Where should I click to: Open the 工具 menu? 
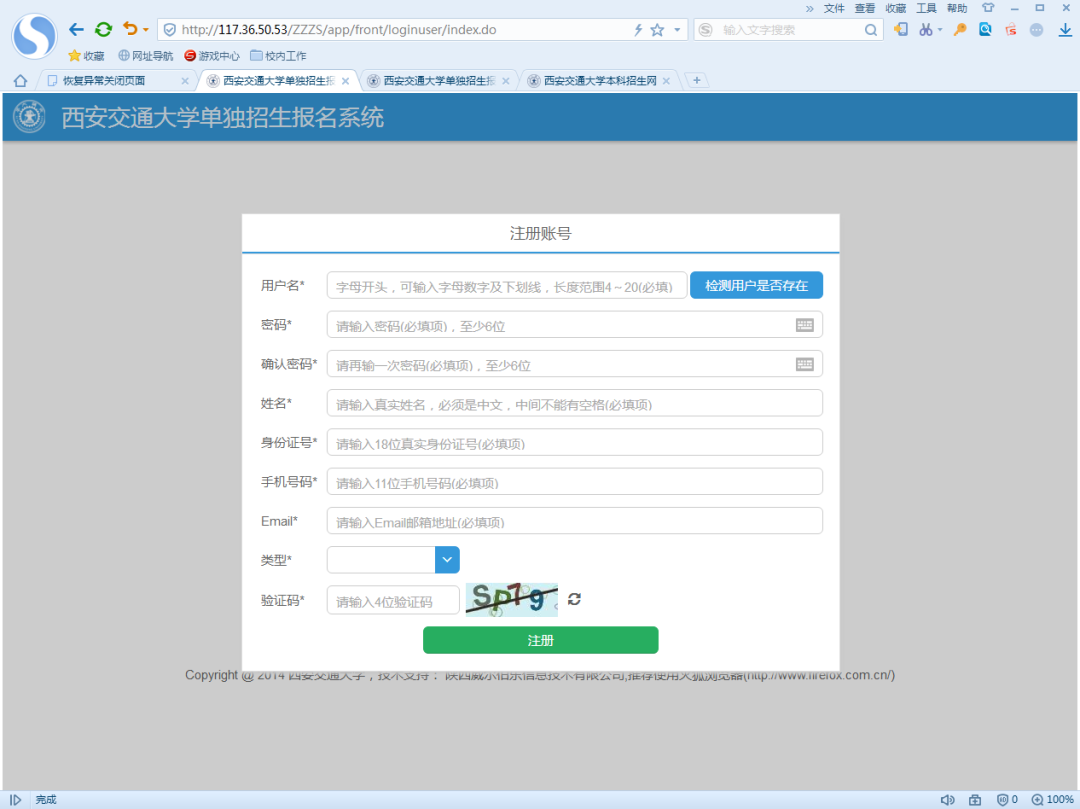[x=926, y=8]
